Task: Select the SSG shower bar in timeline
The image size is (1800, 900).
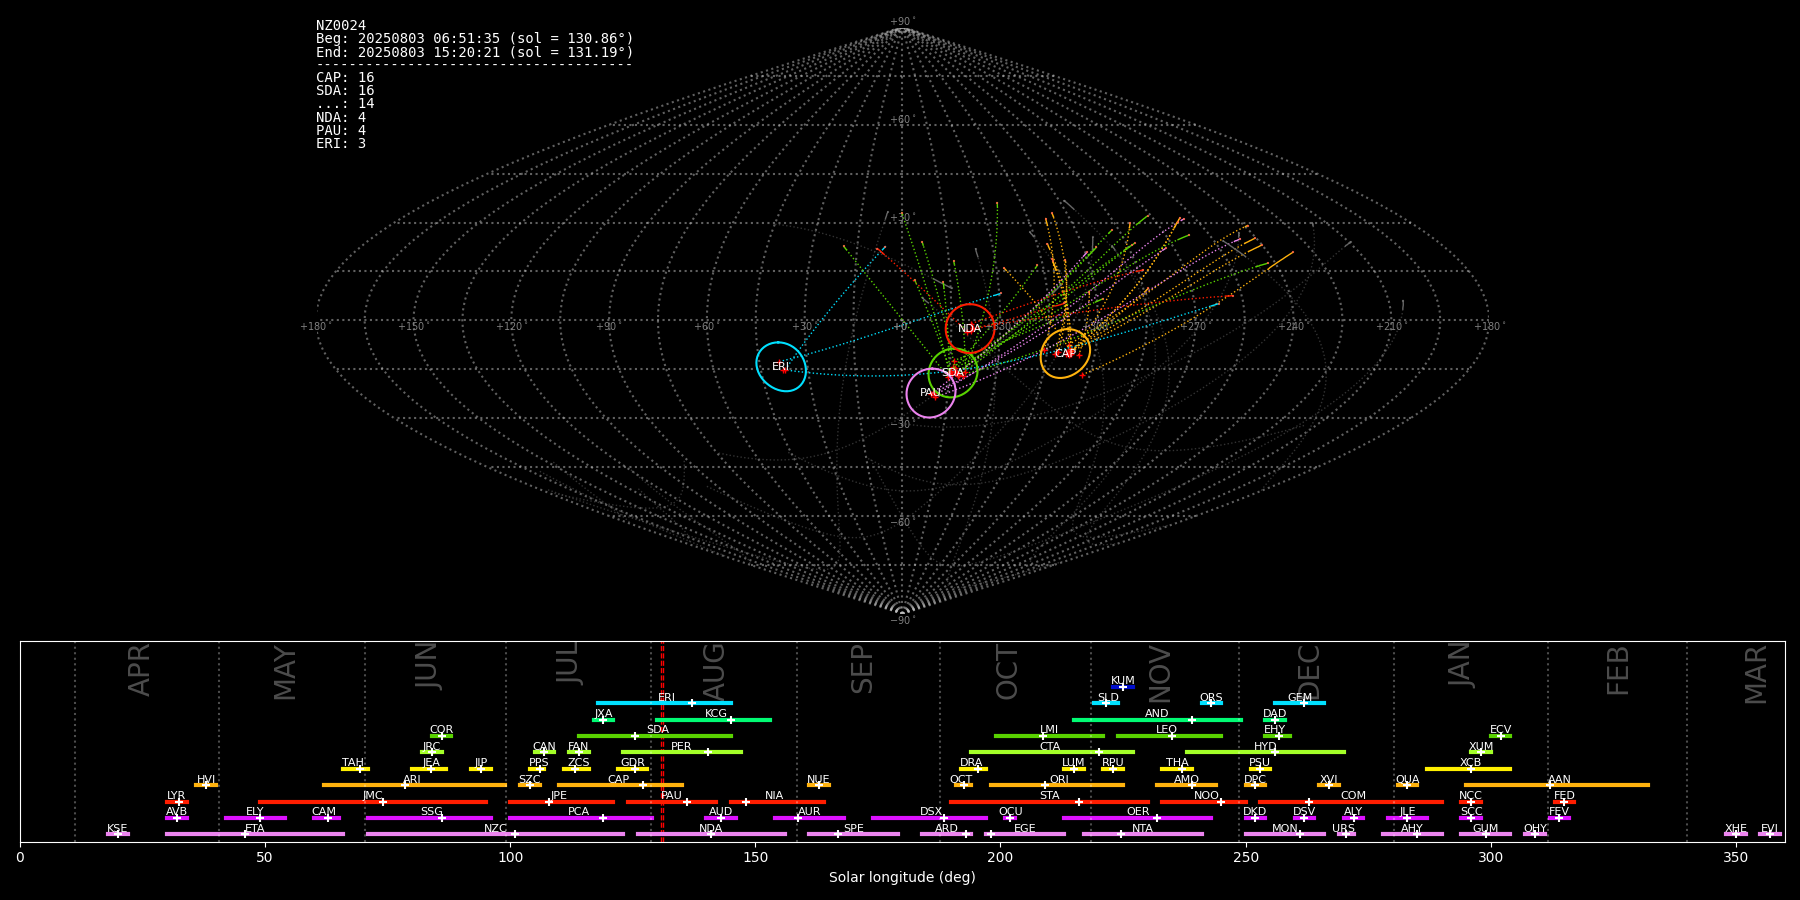Action: pyautogui.click(x=429, y=818)
